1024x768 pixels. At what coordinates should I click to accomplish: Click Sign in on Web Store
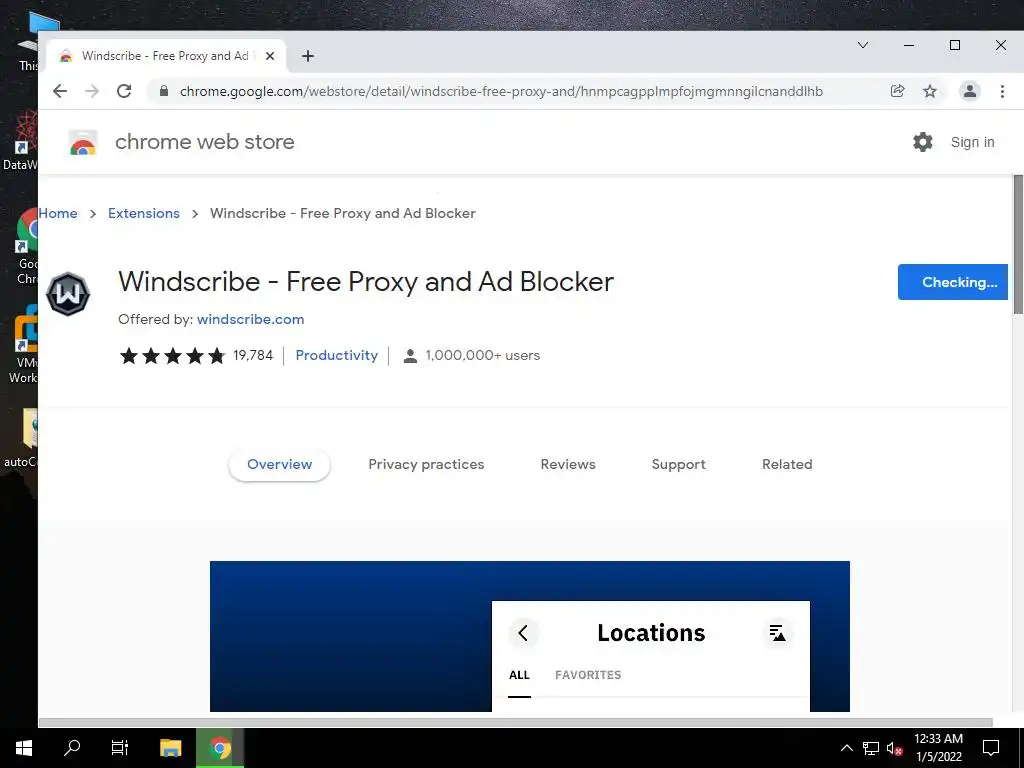[x=972, y=142]
